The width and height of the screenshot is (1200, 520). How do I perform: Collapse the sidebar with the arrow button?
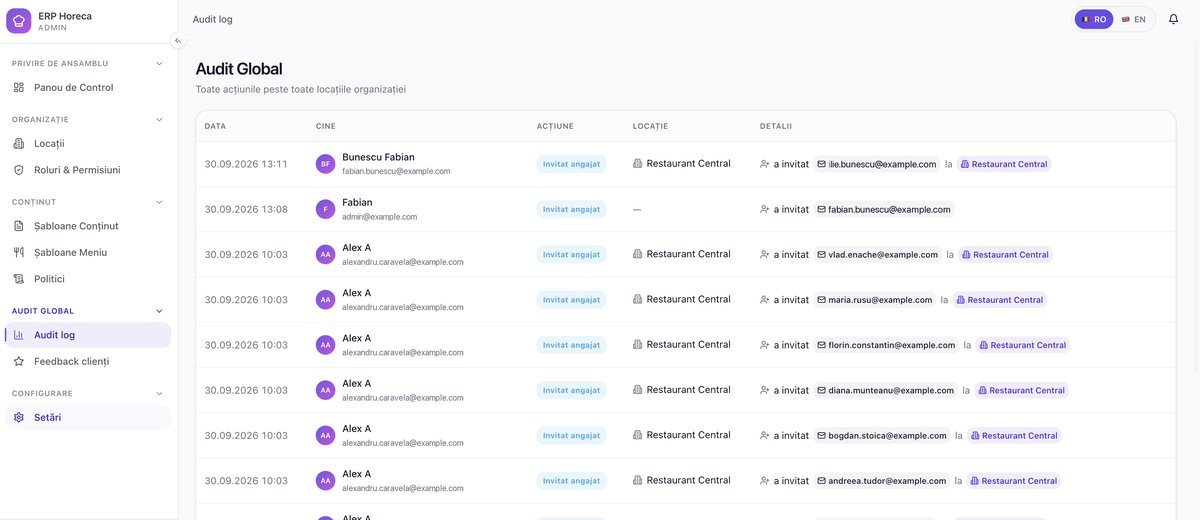tap(178, 41)
